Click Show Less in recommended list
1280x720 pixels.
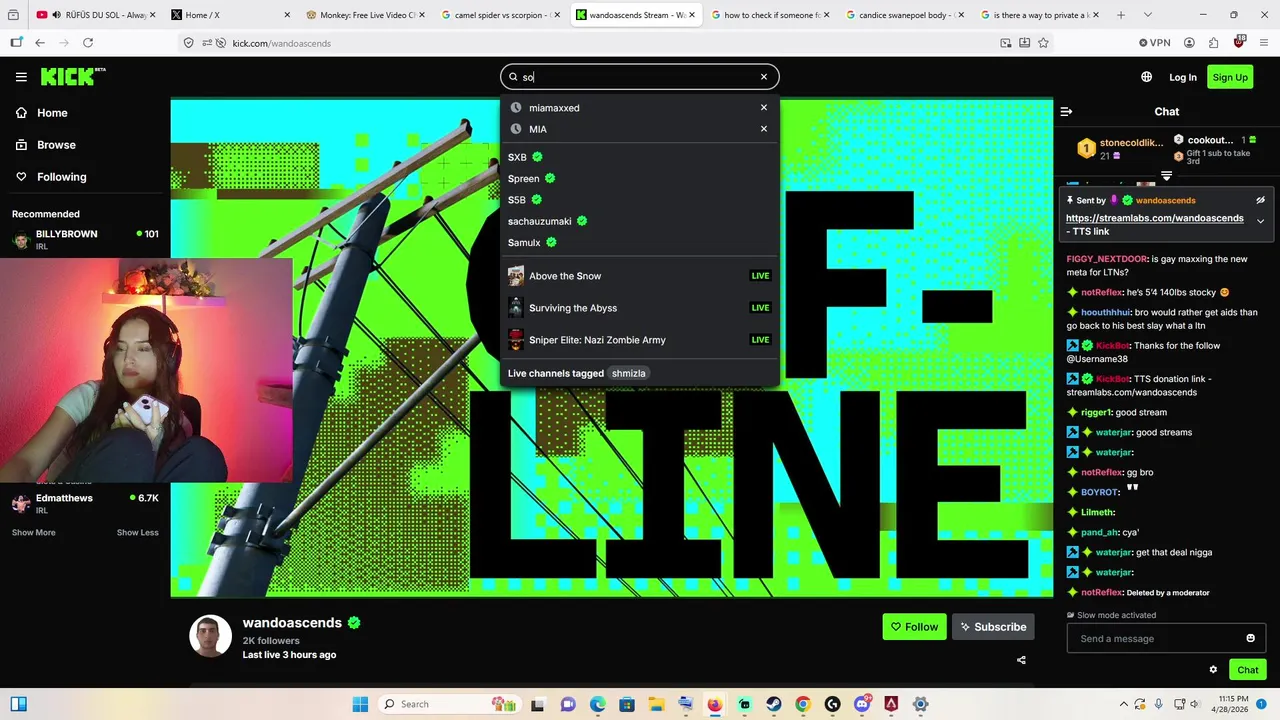coord(138,532)
